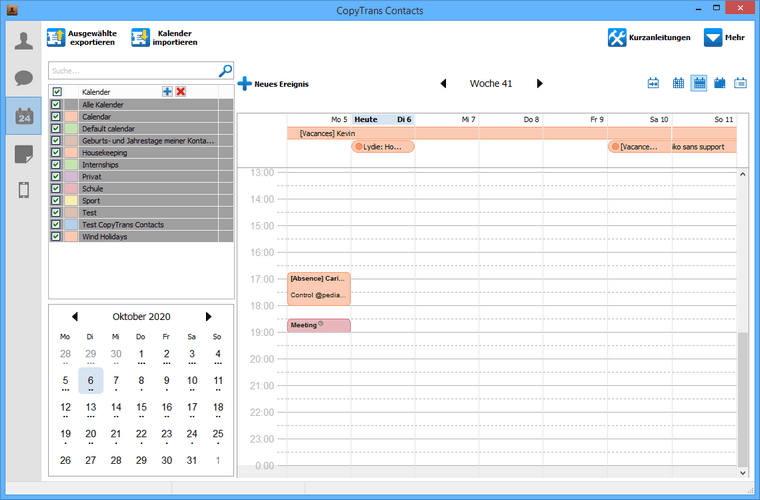Image resolution: width=760 pixels, height=500 pixels.
Task: Open the 'ko sans support' Sunday event
Action: [704, 146]
